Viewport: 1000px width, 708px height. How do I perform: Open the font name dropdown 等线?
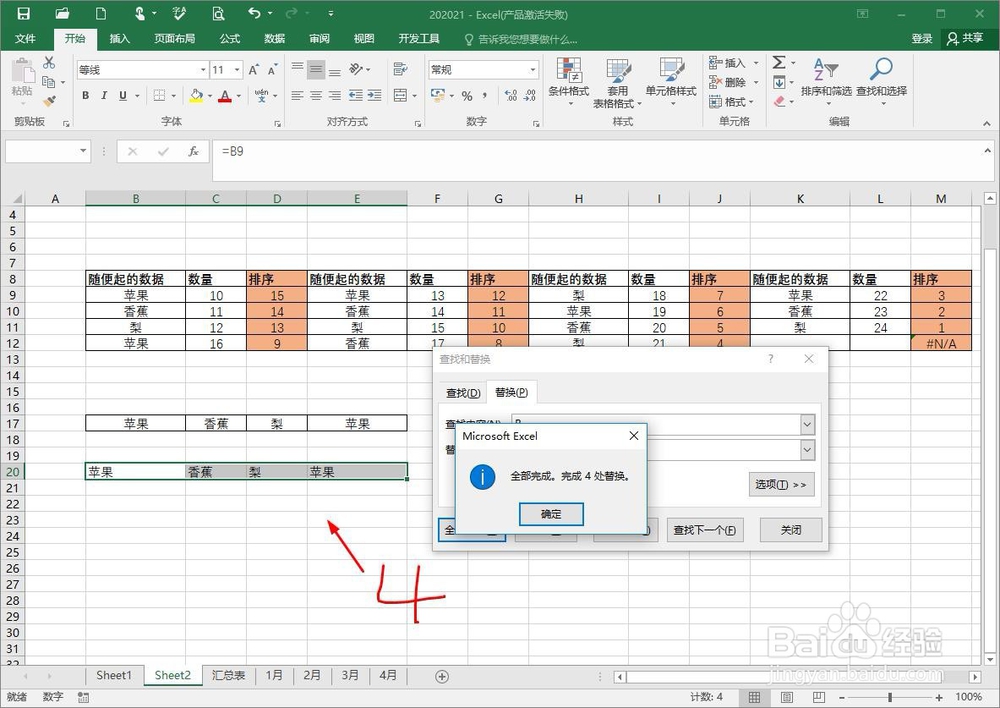pos(203,70)
